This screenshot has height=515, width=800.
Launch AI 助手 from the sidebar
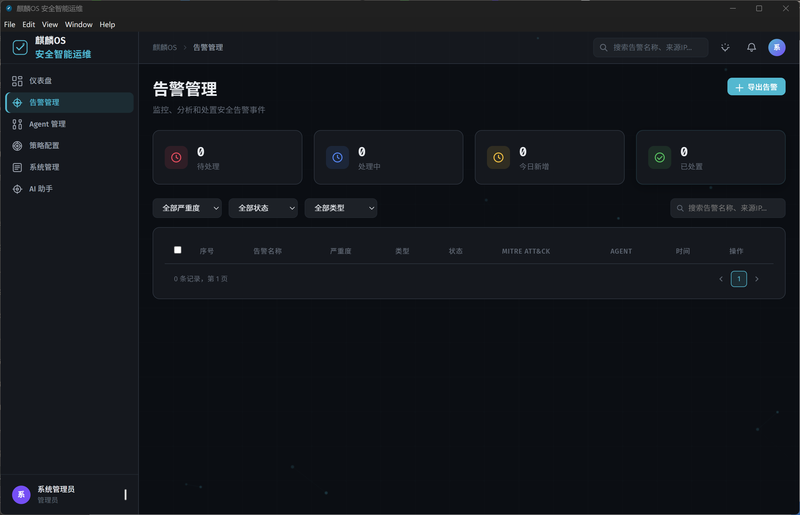(x=69, y=189)
